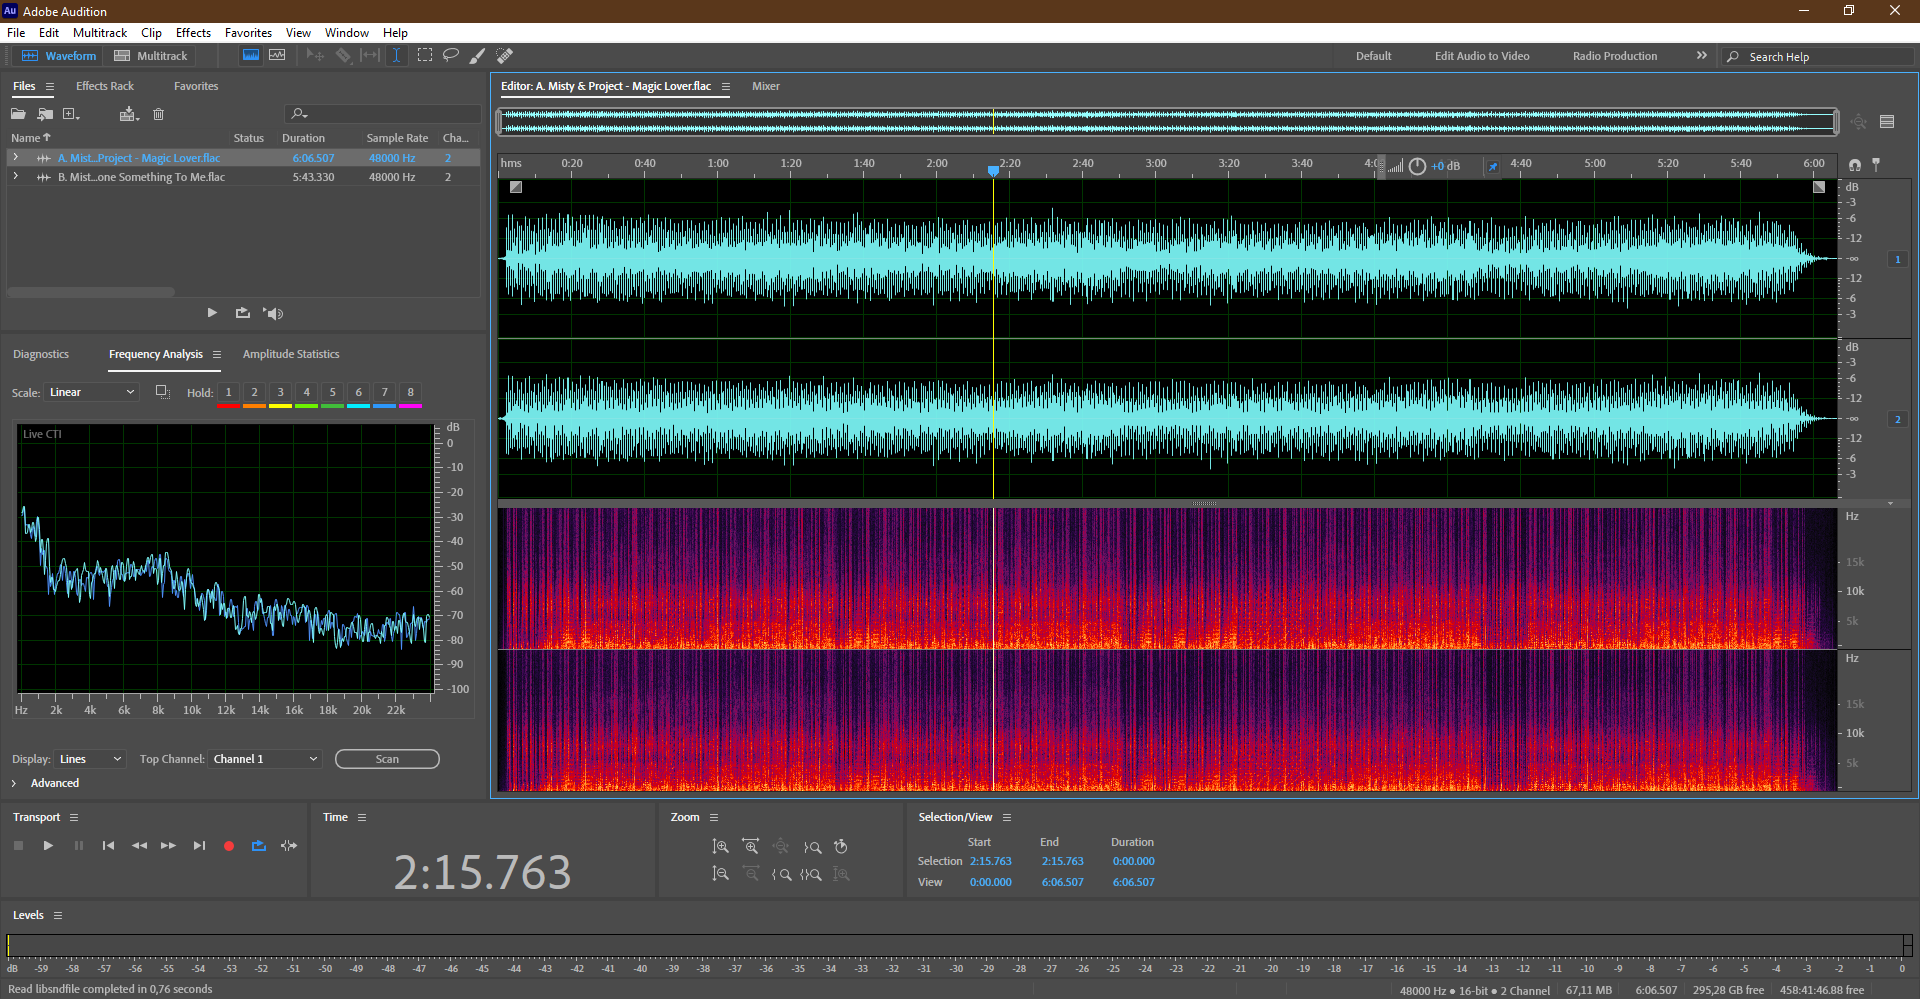
Task: Move playhead to previous marker
Action: (x=108, y=846)
